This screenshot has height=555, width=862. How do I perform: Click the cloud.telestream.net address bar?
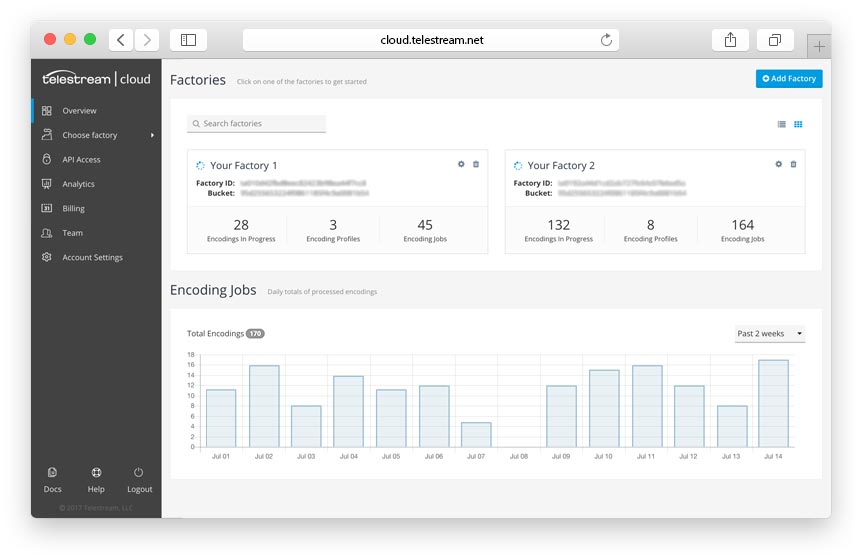pos(431,40)
